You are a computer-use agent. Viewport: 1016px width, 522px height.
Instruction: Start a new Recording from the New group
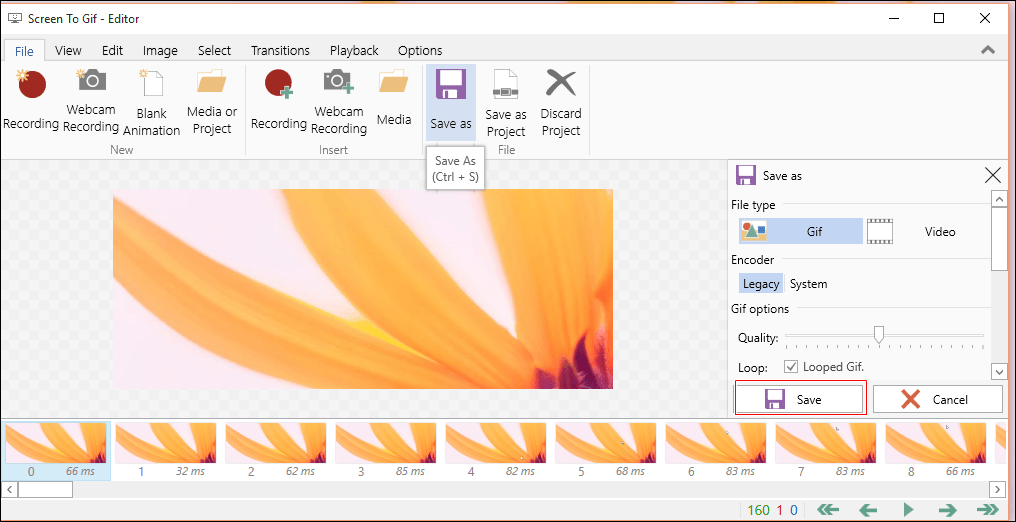[x=31, y=100]
